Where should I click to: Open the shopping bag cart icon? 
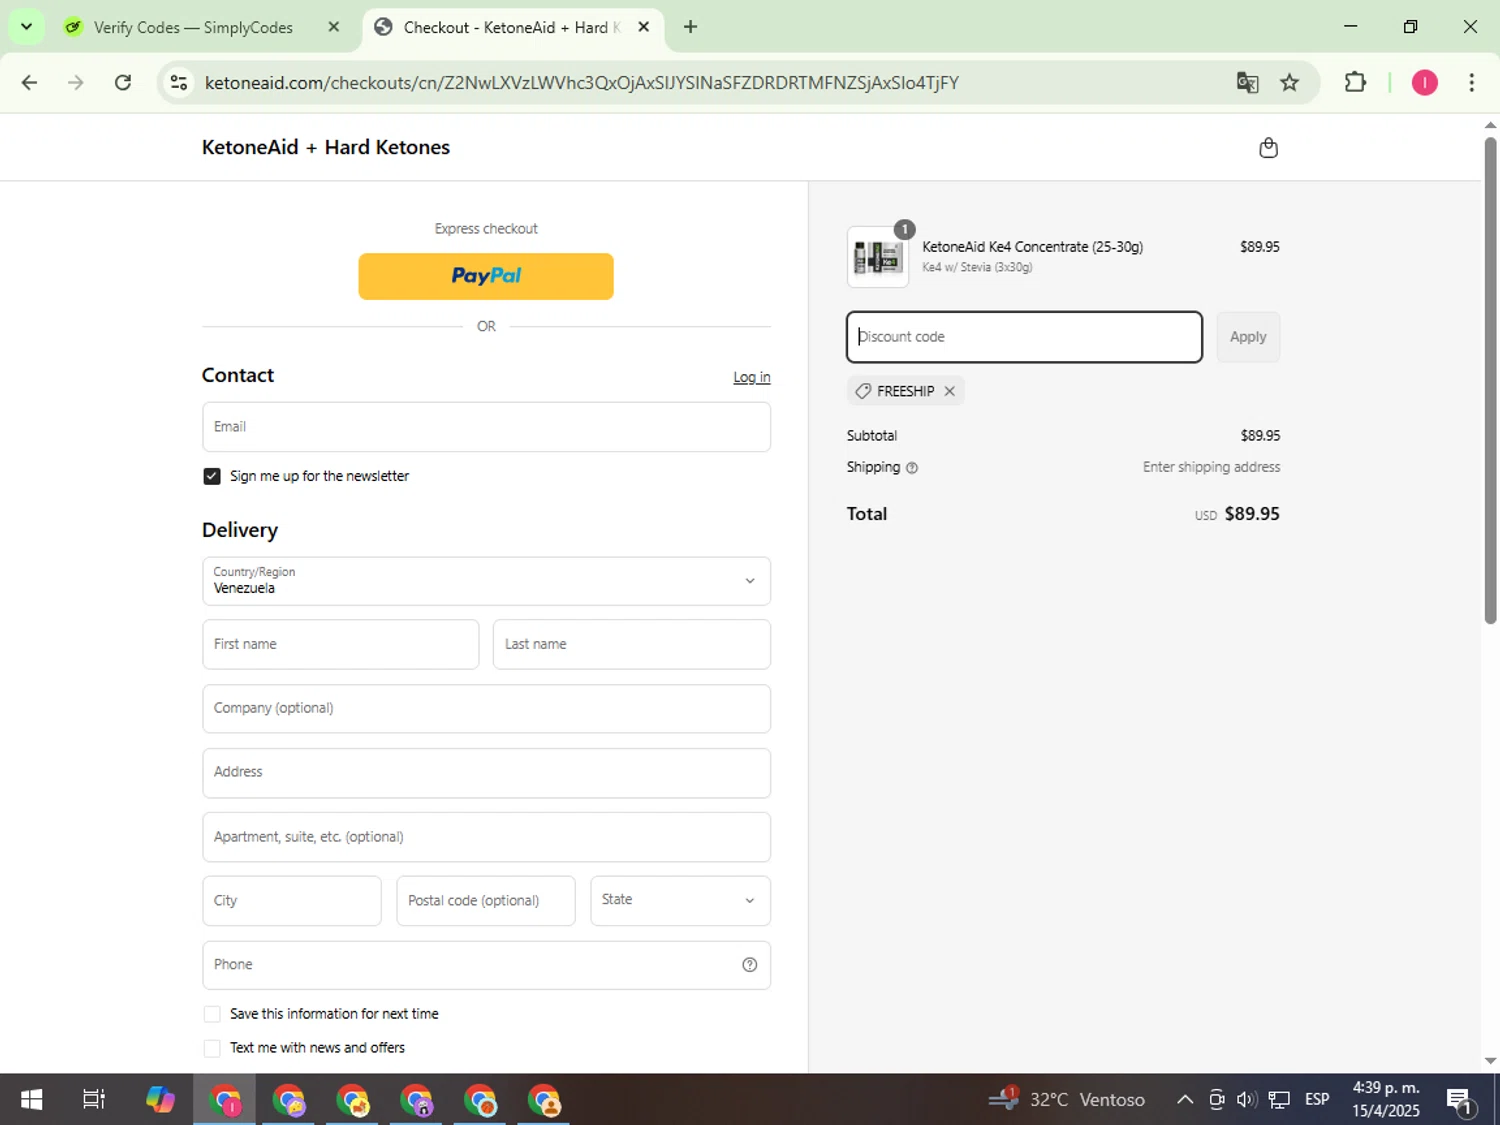1268,148
